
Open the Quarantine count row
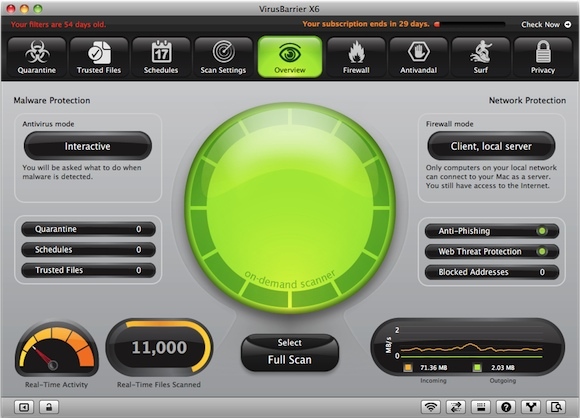pos(88,229)
